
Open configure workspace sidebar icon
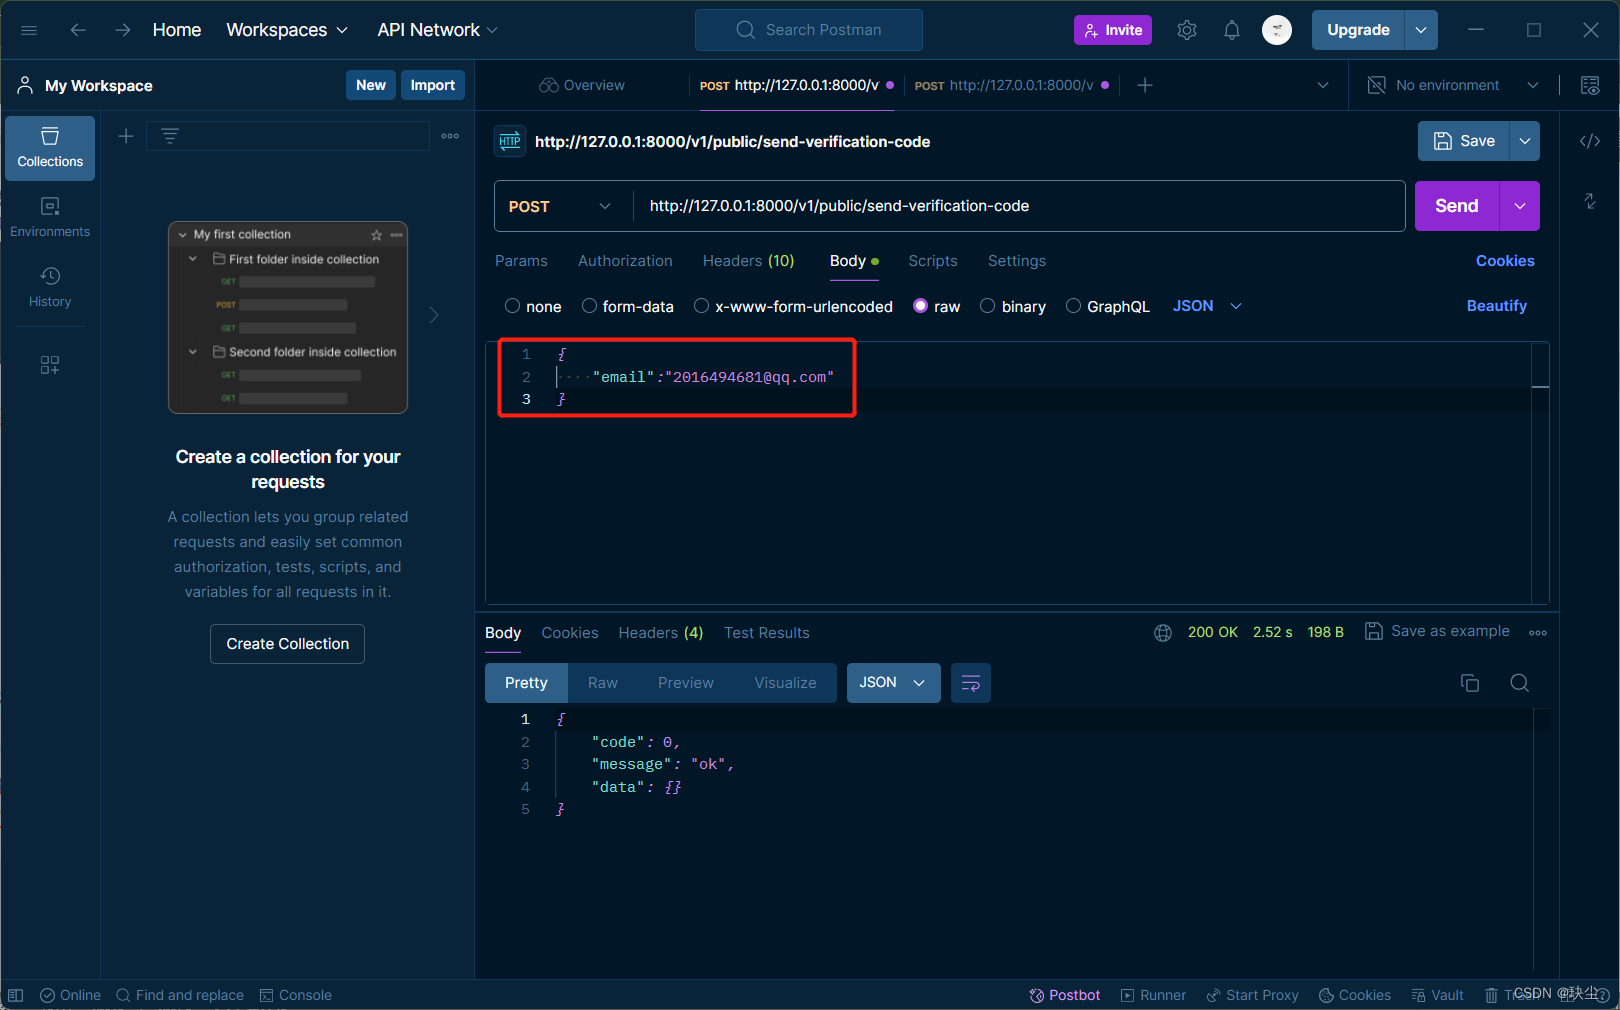(50, 365)
